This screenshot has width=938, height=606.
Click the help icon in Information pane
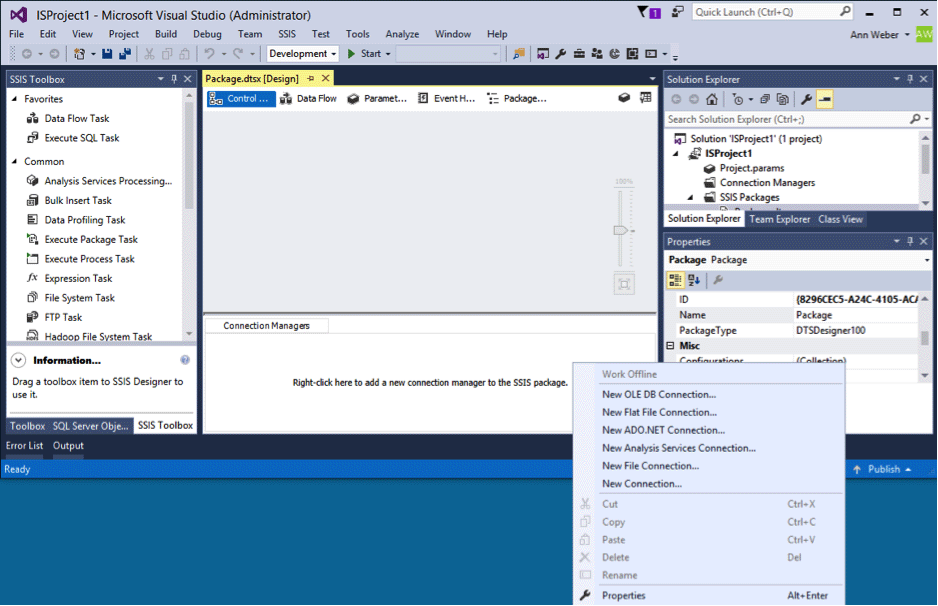click(185, 360)
